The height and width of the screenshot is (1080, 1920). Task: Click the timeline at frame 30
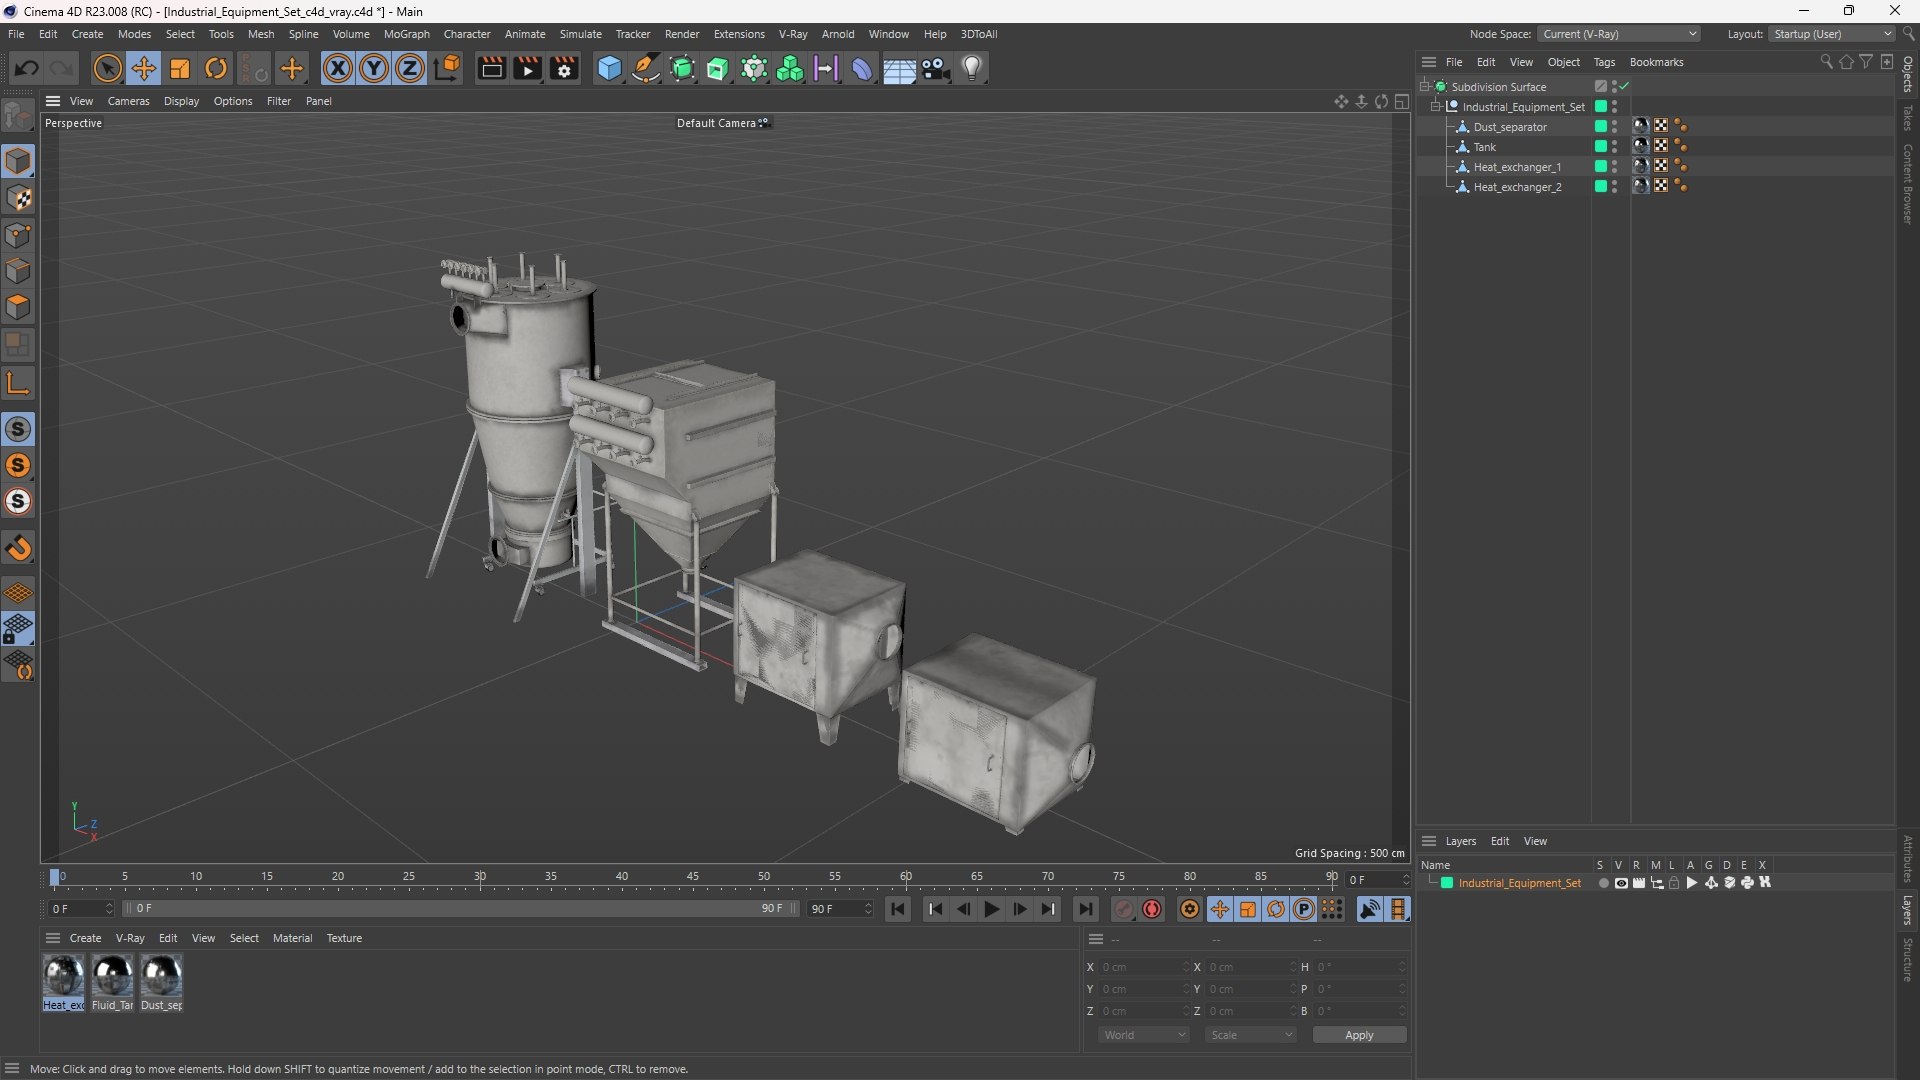[480, 879]
